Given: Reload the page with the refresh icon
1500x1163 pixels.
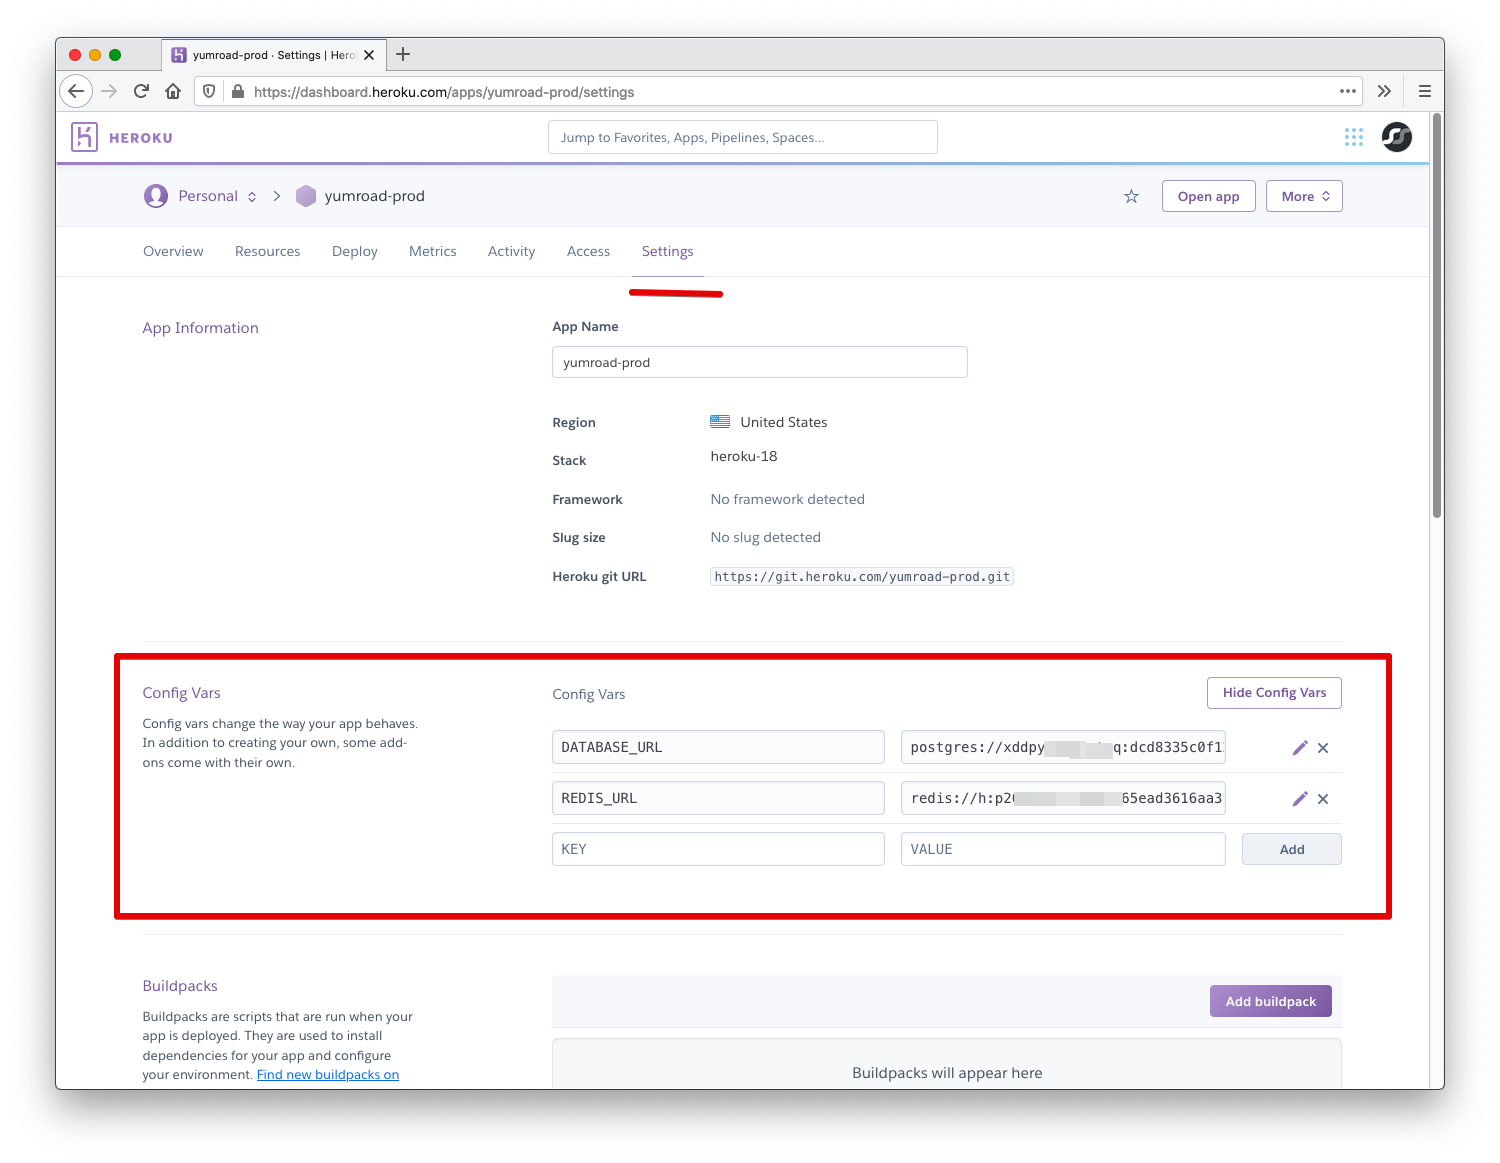Looking at the screenshot, I should tap(141, 91).
